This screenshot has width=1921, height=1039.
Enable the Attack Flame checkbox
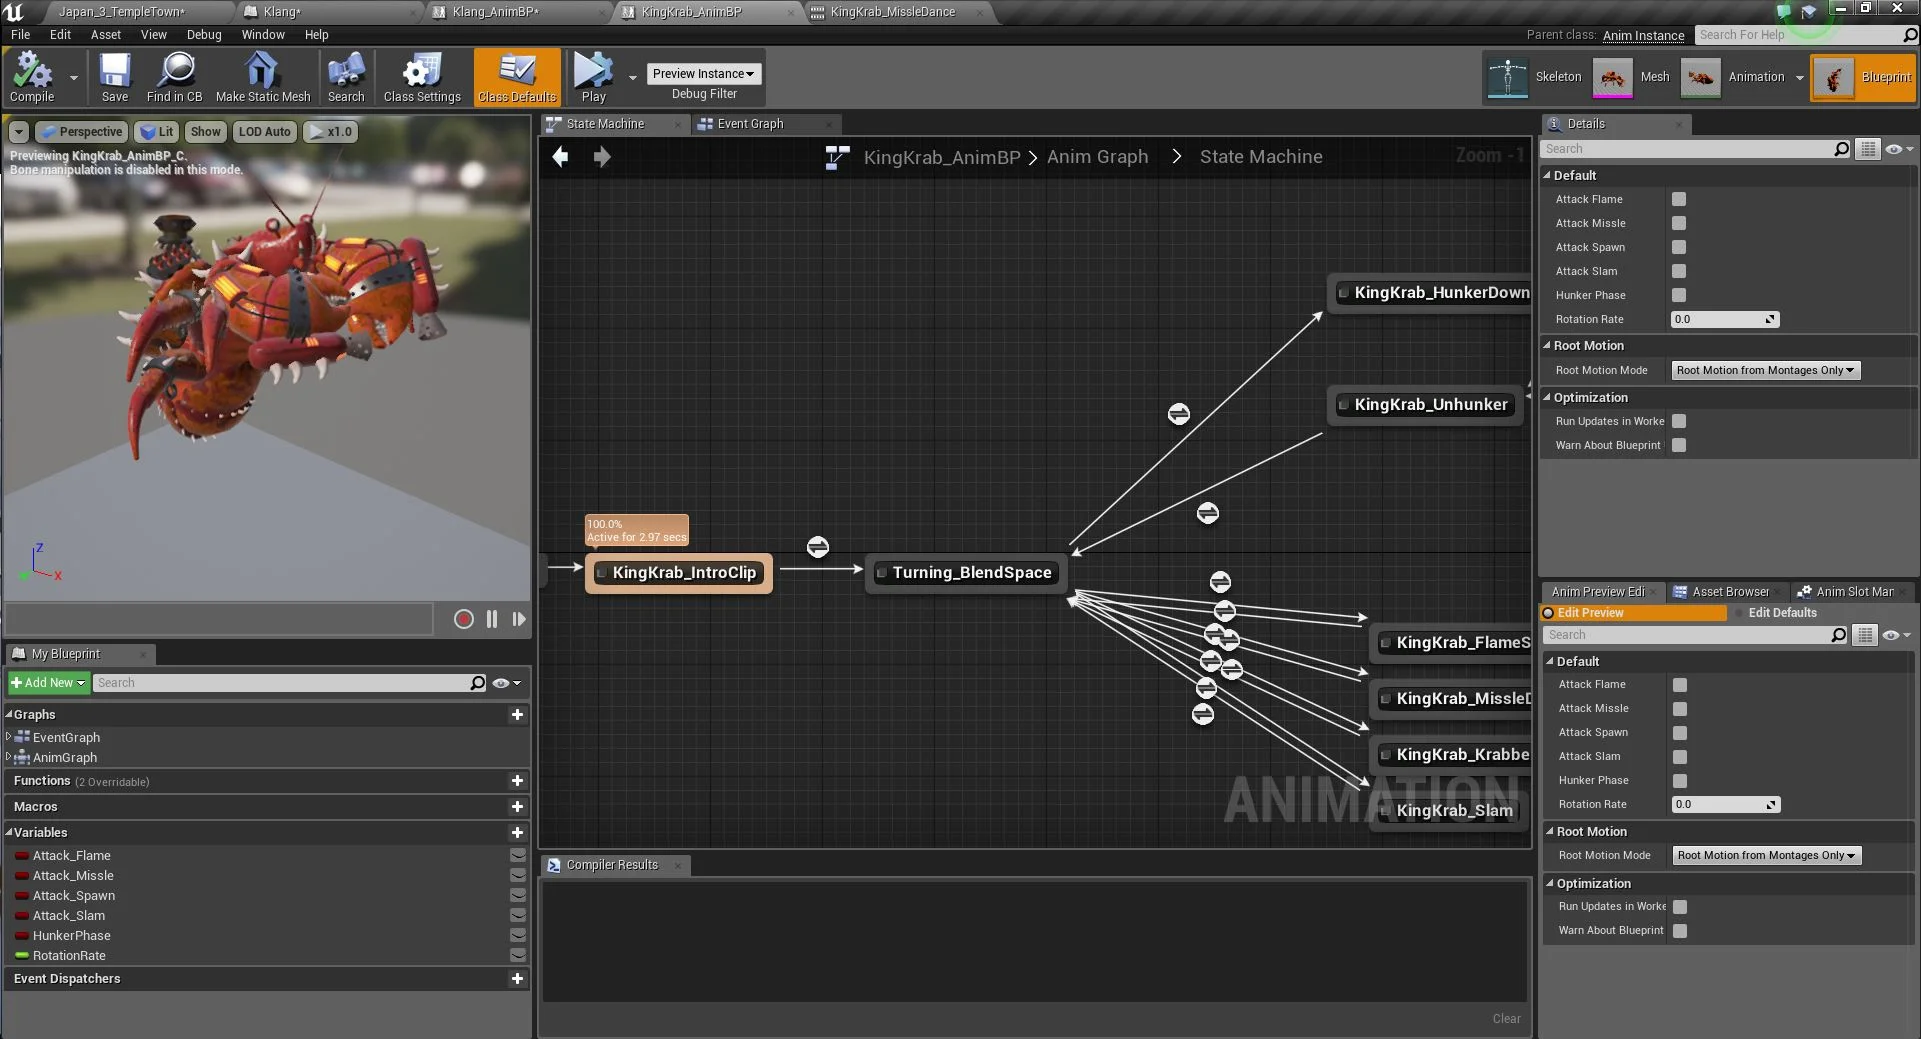pos(1677,199)
